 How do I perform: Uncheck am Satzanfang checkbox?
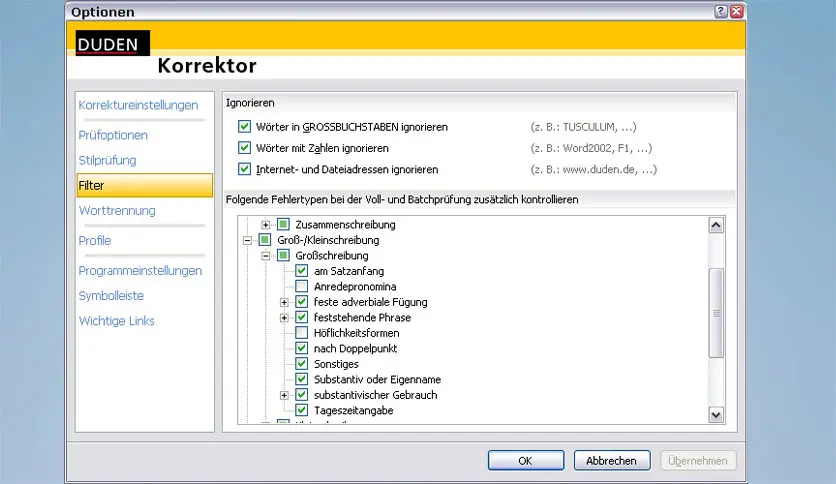(x=302, y=271)
